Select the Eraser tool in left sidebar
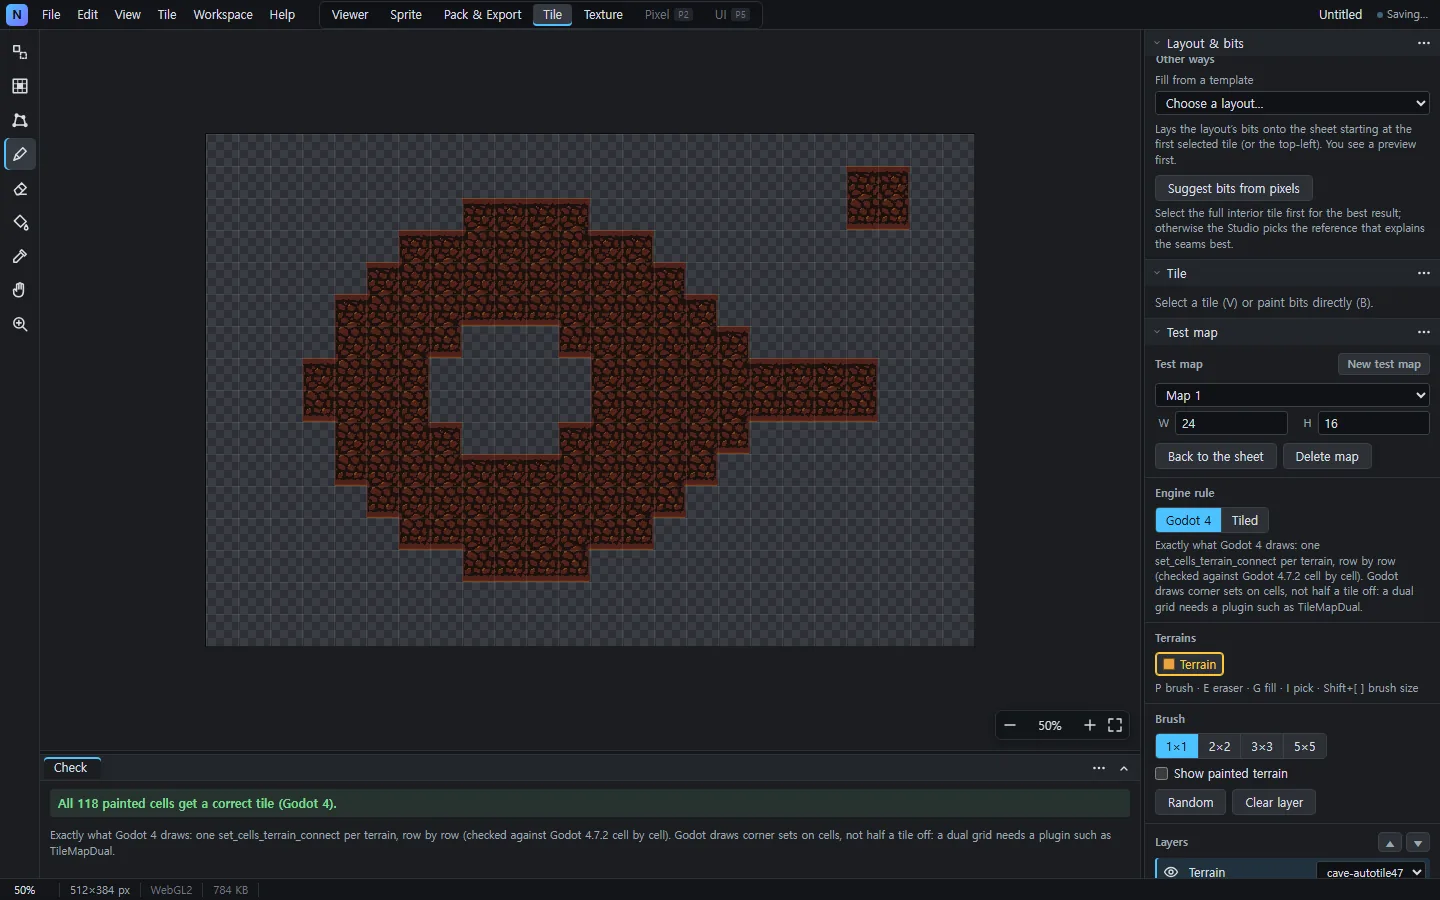1440x900 pixels. (20, 189)
